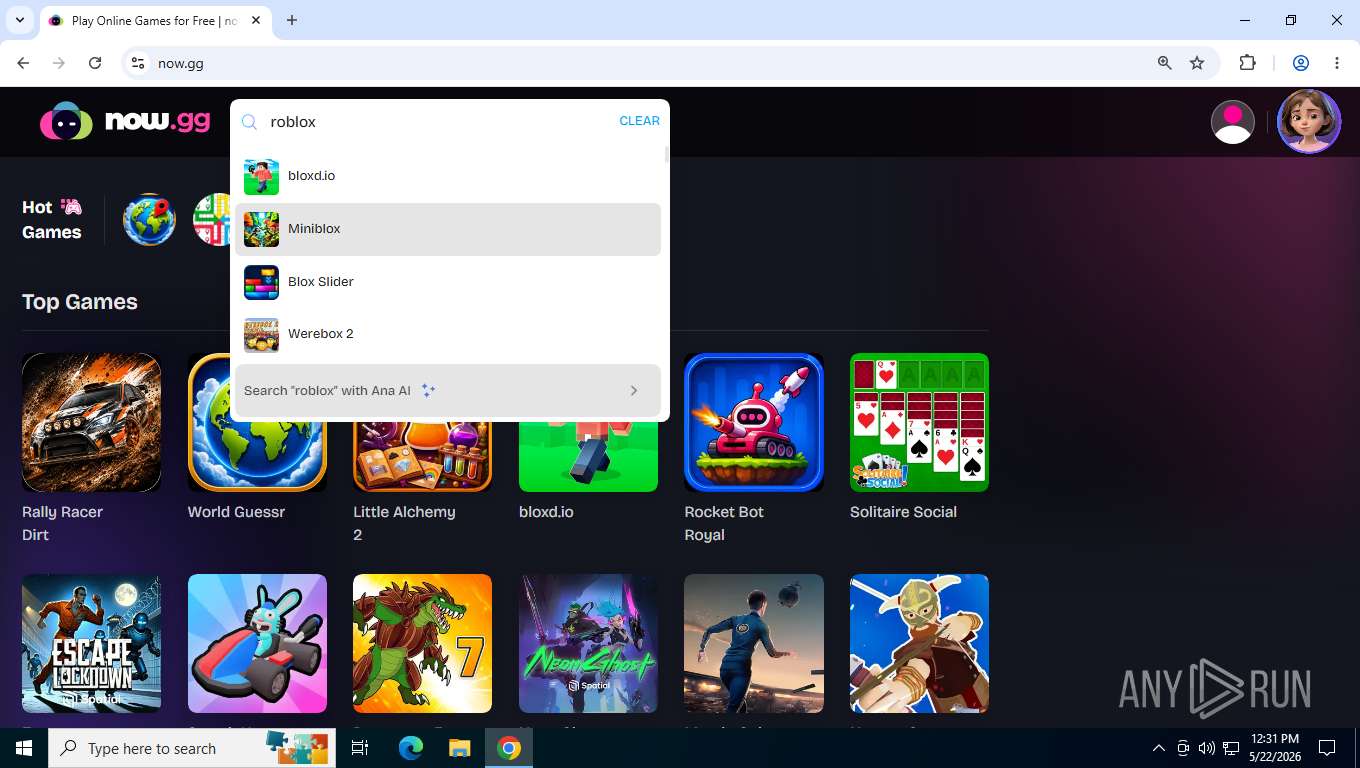
Task: Open the tab search dropdown arrow
Action: (19, 20)
